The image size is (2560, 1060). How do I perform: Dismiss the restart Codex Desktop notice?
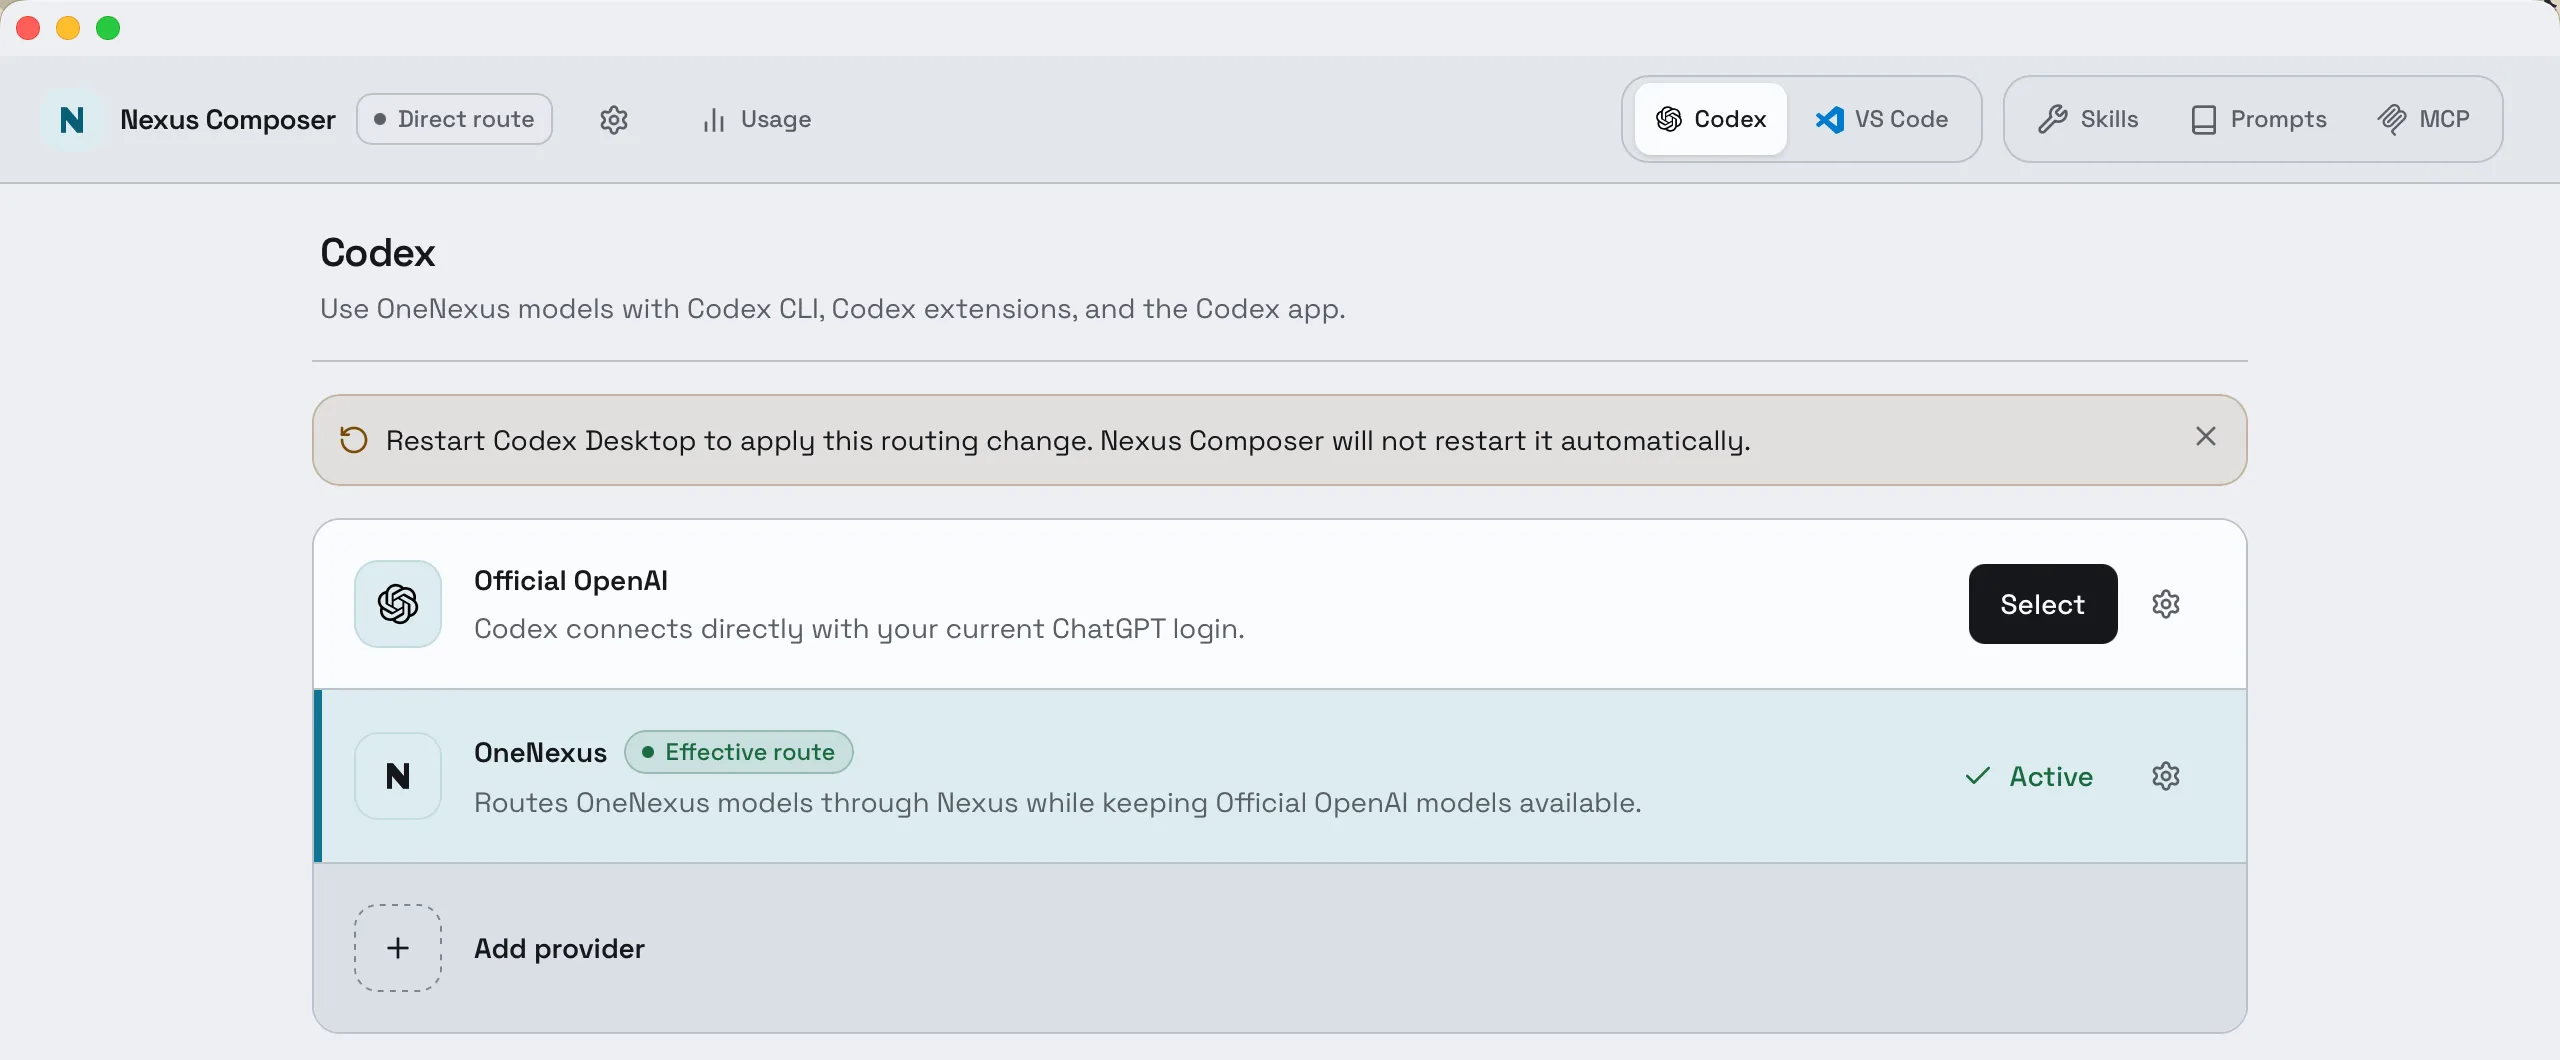click(x=2206, y=436)
